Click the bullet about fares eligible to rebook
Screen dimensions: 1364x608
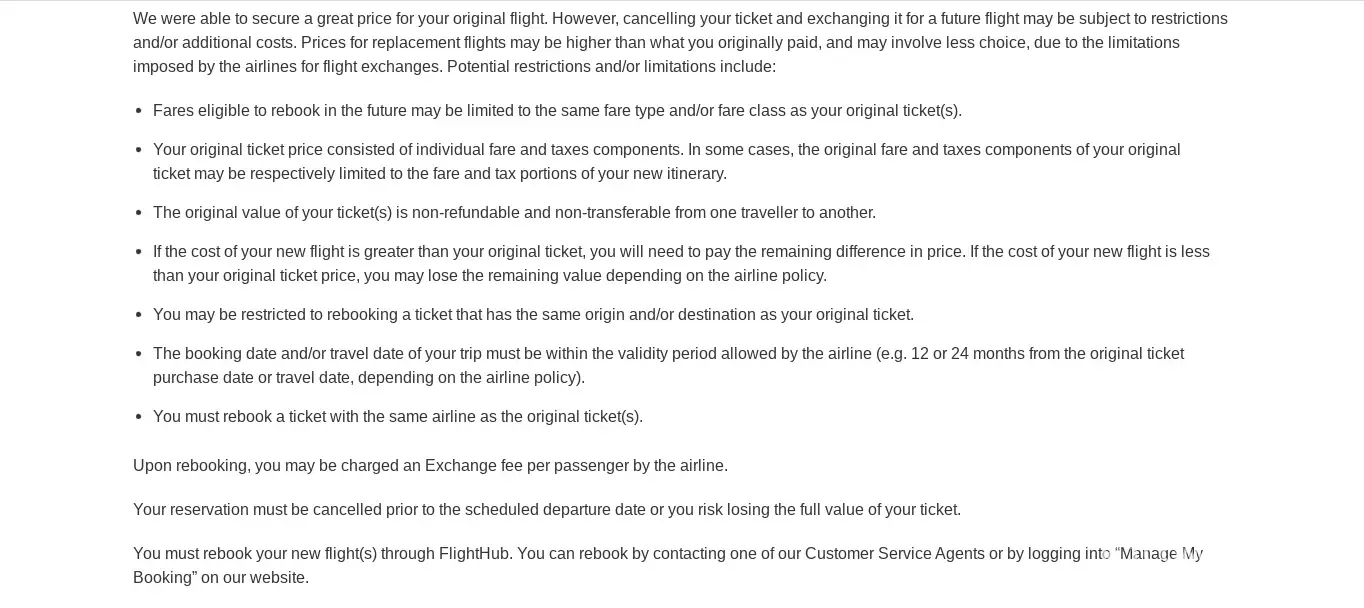pos(557,111)
